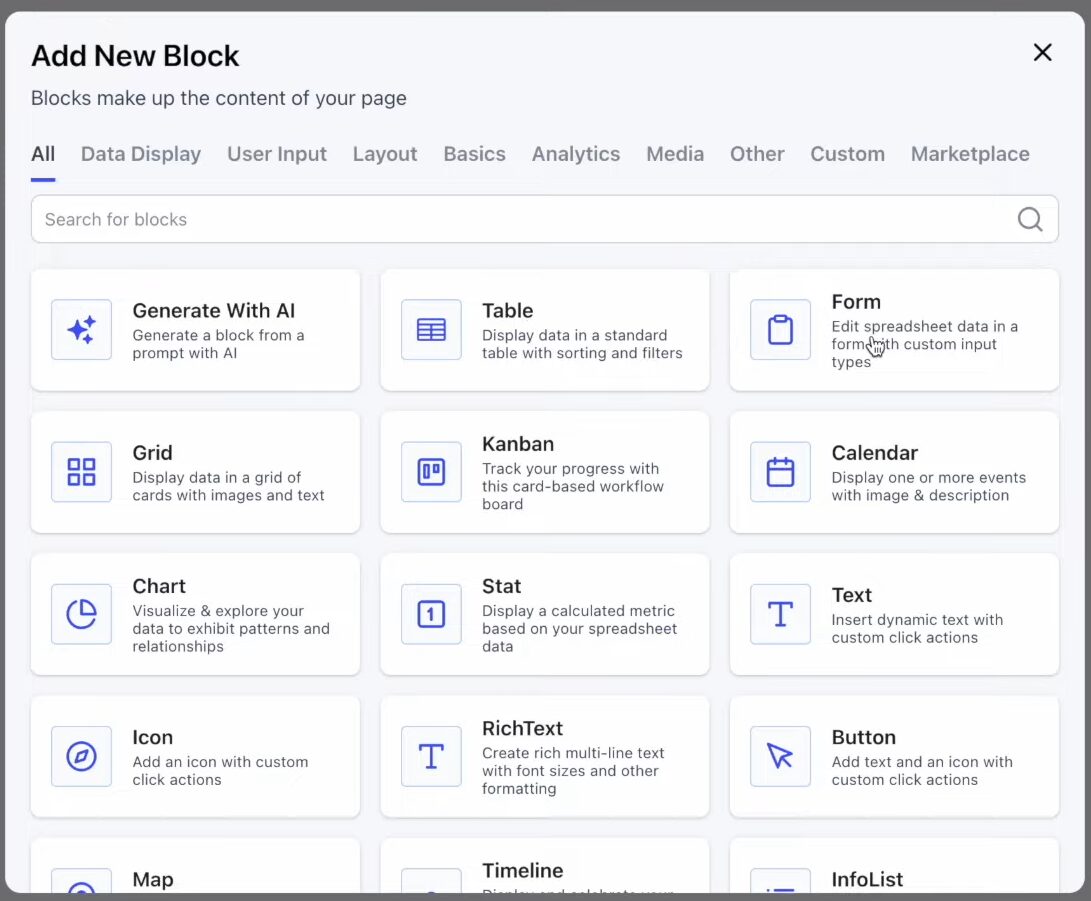Open the Other tab
This screenshot has height=901, width=1091.
click(757, 154)
